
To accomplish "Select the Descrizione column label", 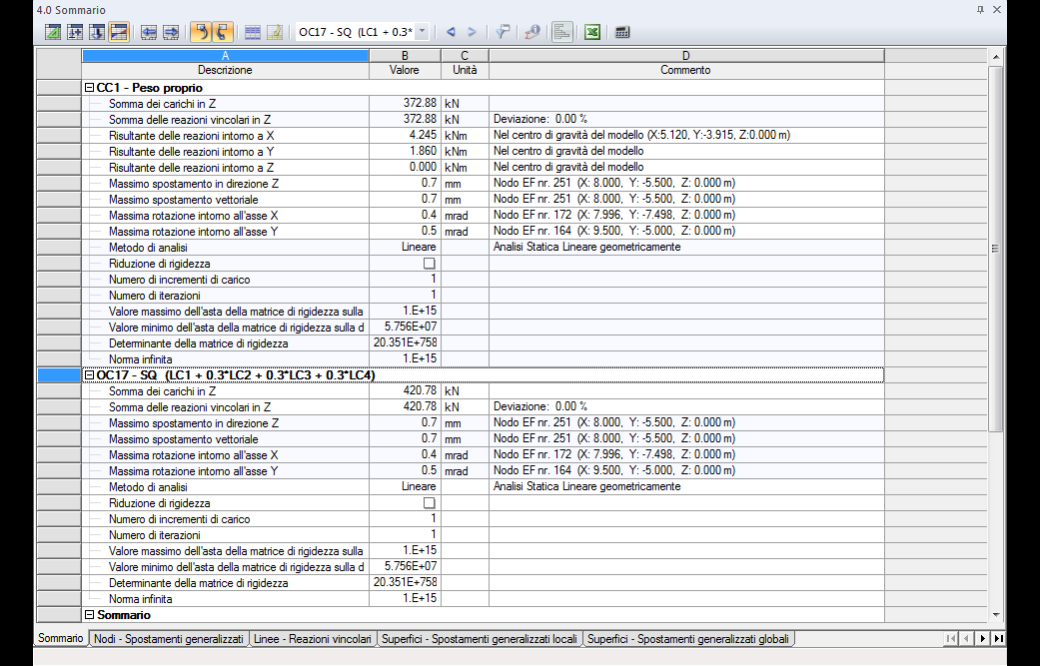I will pyautogui.click(x=225, y=70).
